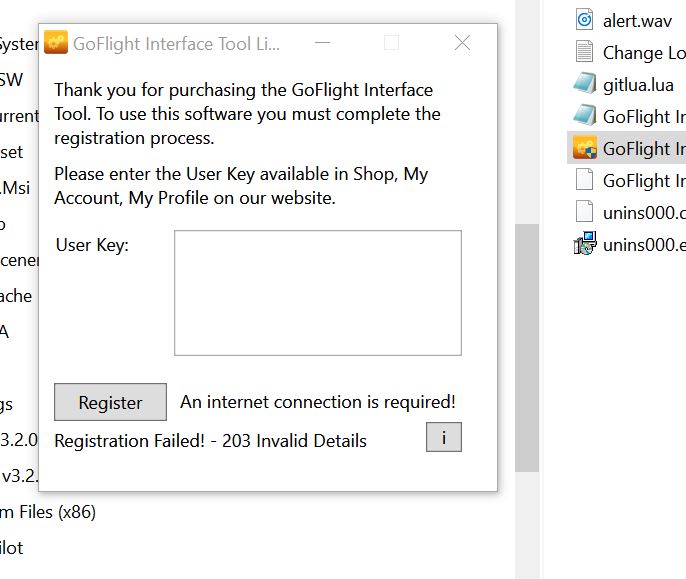The width and height of the screenshot is (686, 579).
Task: Select the folder ending in "SW" in left pane
Action: click(x=11, y=80)
